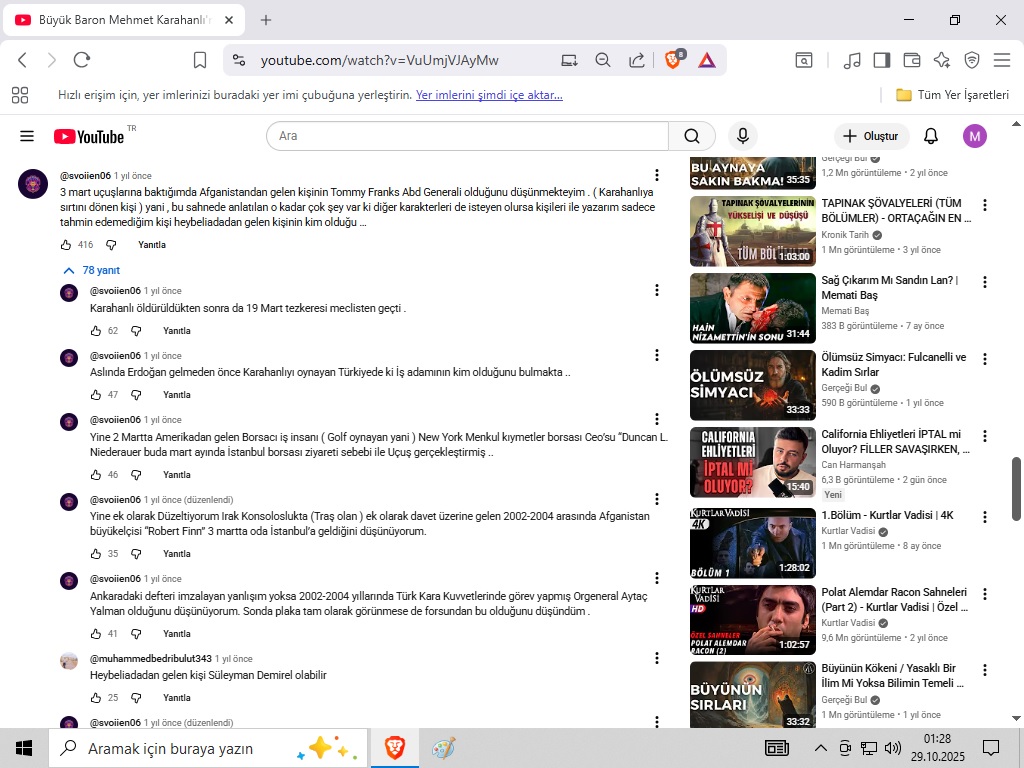Collapse the 78 yanıt replies thread
Image resolution: width=1024 pixels, height=768 pixels.
pos(91,270)
